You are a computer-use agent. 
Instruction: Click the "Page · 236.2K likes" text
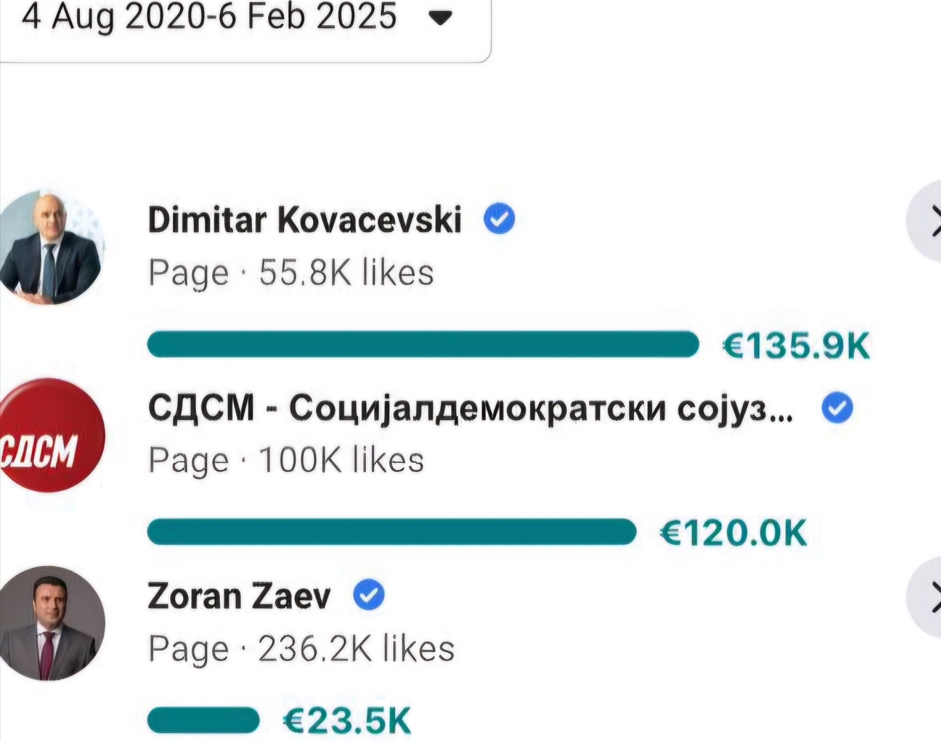pyautogui.click(x=301, y=649)
